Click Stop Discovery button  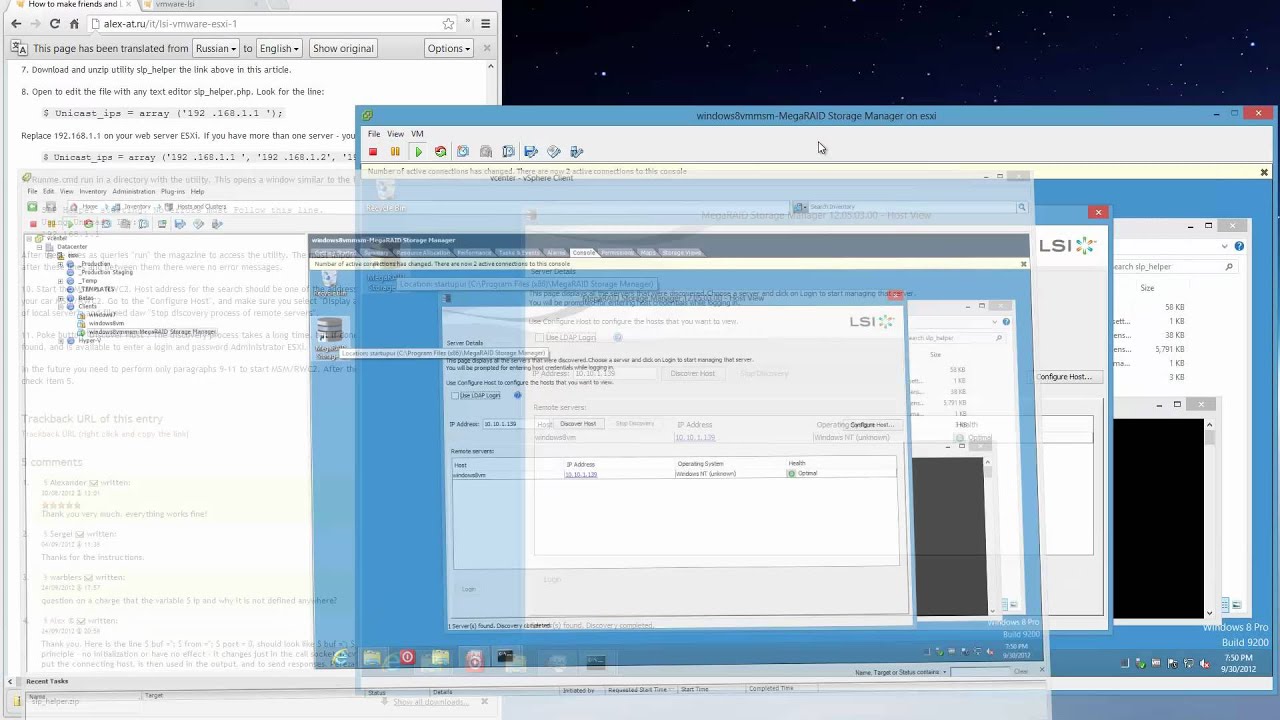[x=635, y=424]
